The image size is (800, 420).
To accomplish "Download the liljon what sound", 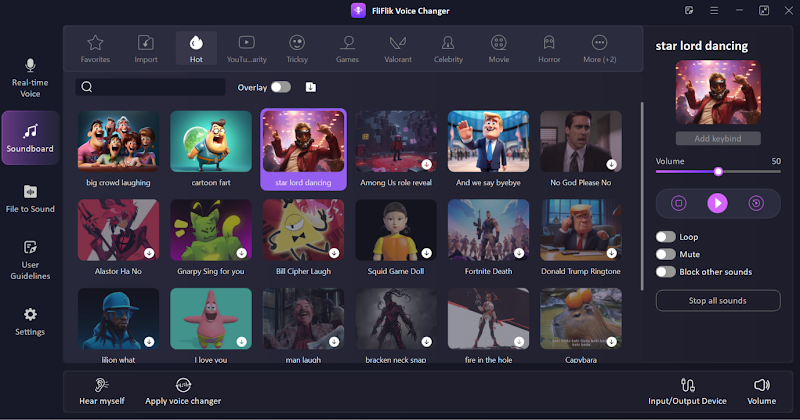I will 149,342.
